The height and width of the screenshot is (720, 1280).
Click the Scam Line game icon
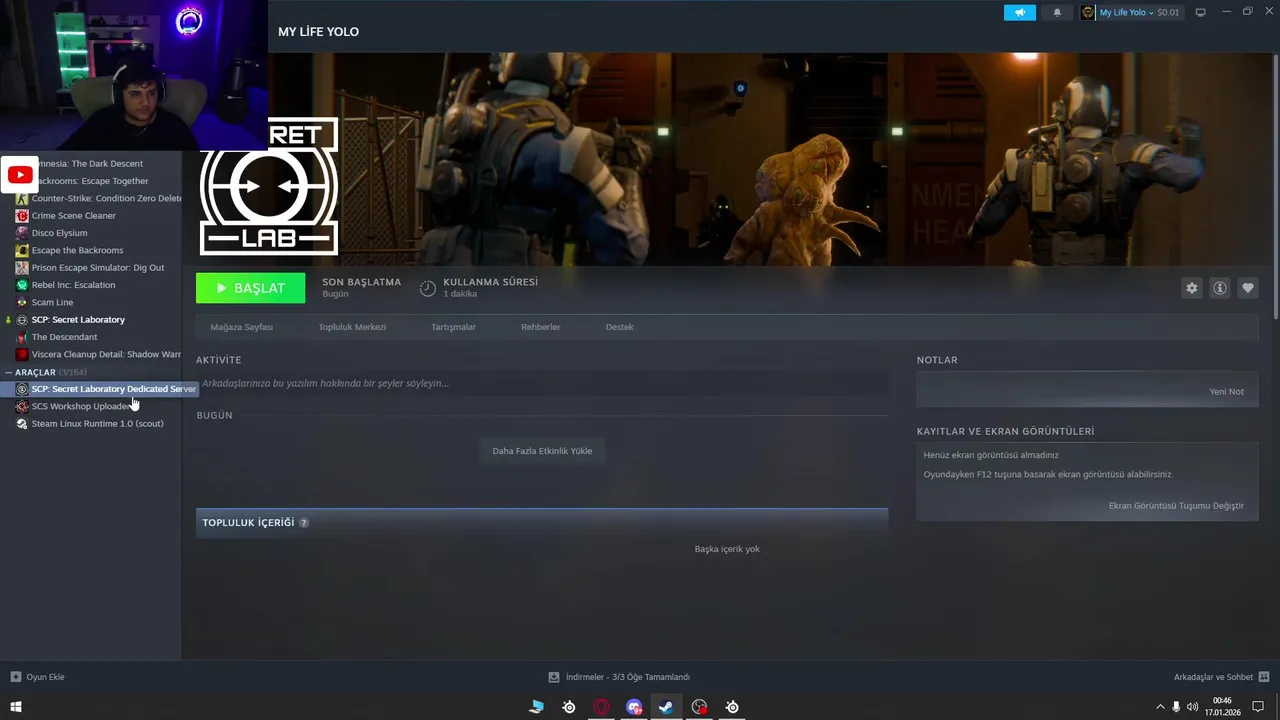[22, 302]
